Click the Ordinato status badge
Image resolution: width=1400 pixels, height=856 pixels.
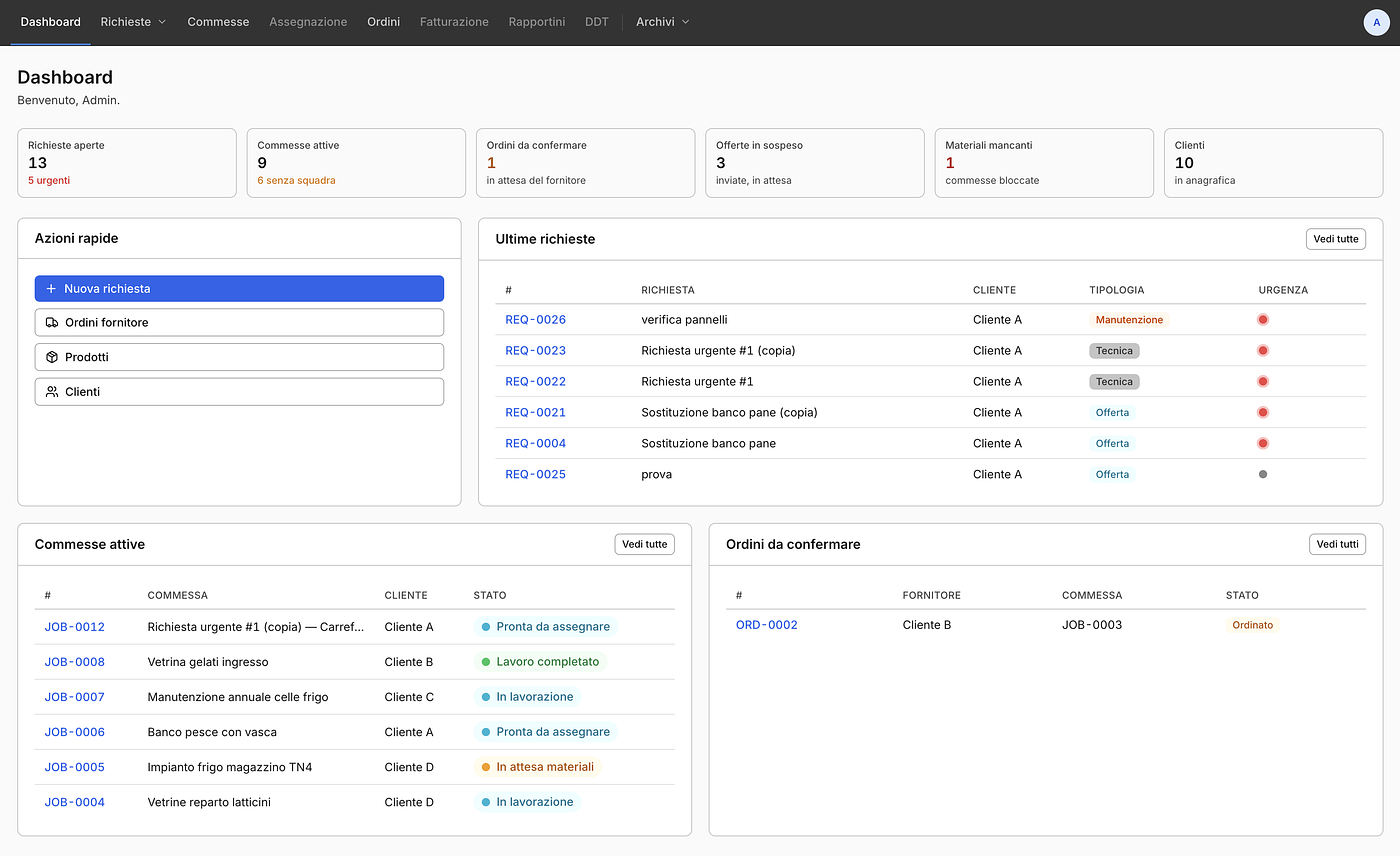click(1253, 625)
